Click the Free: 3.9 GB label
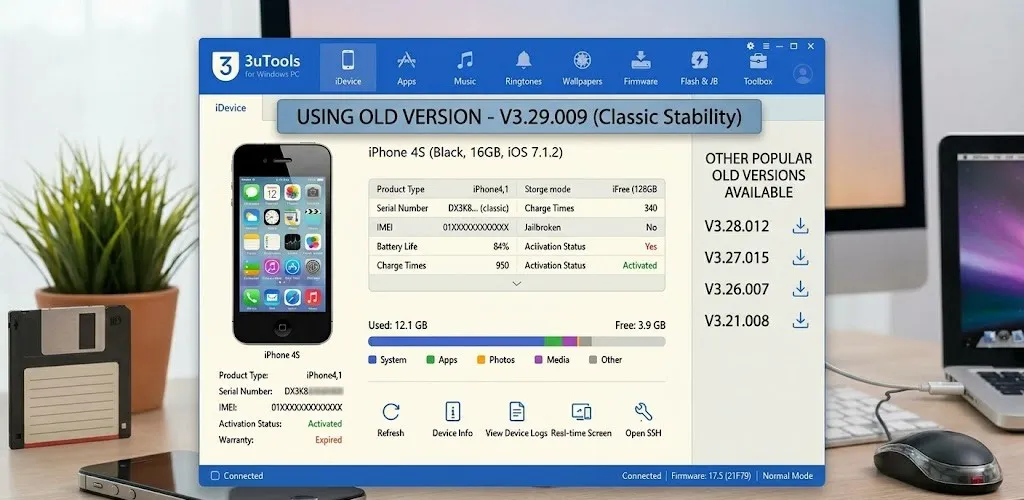This screenshot has height=500, width=1024. point(640,325)
